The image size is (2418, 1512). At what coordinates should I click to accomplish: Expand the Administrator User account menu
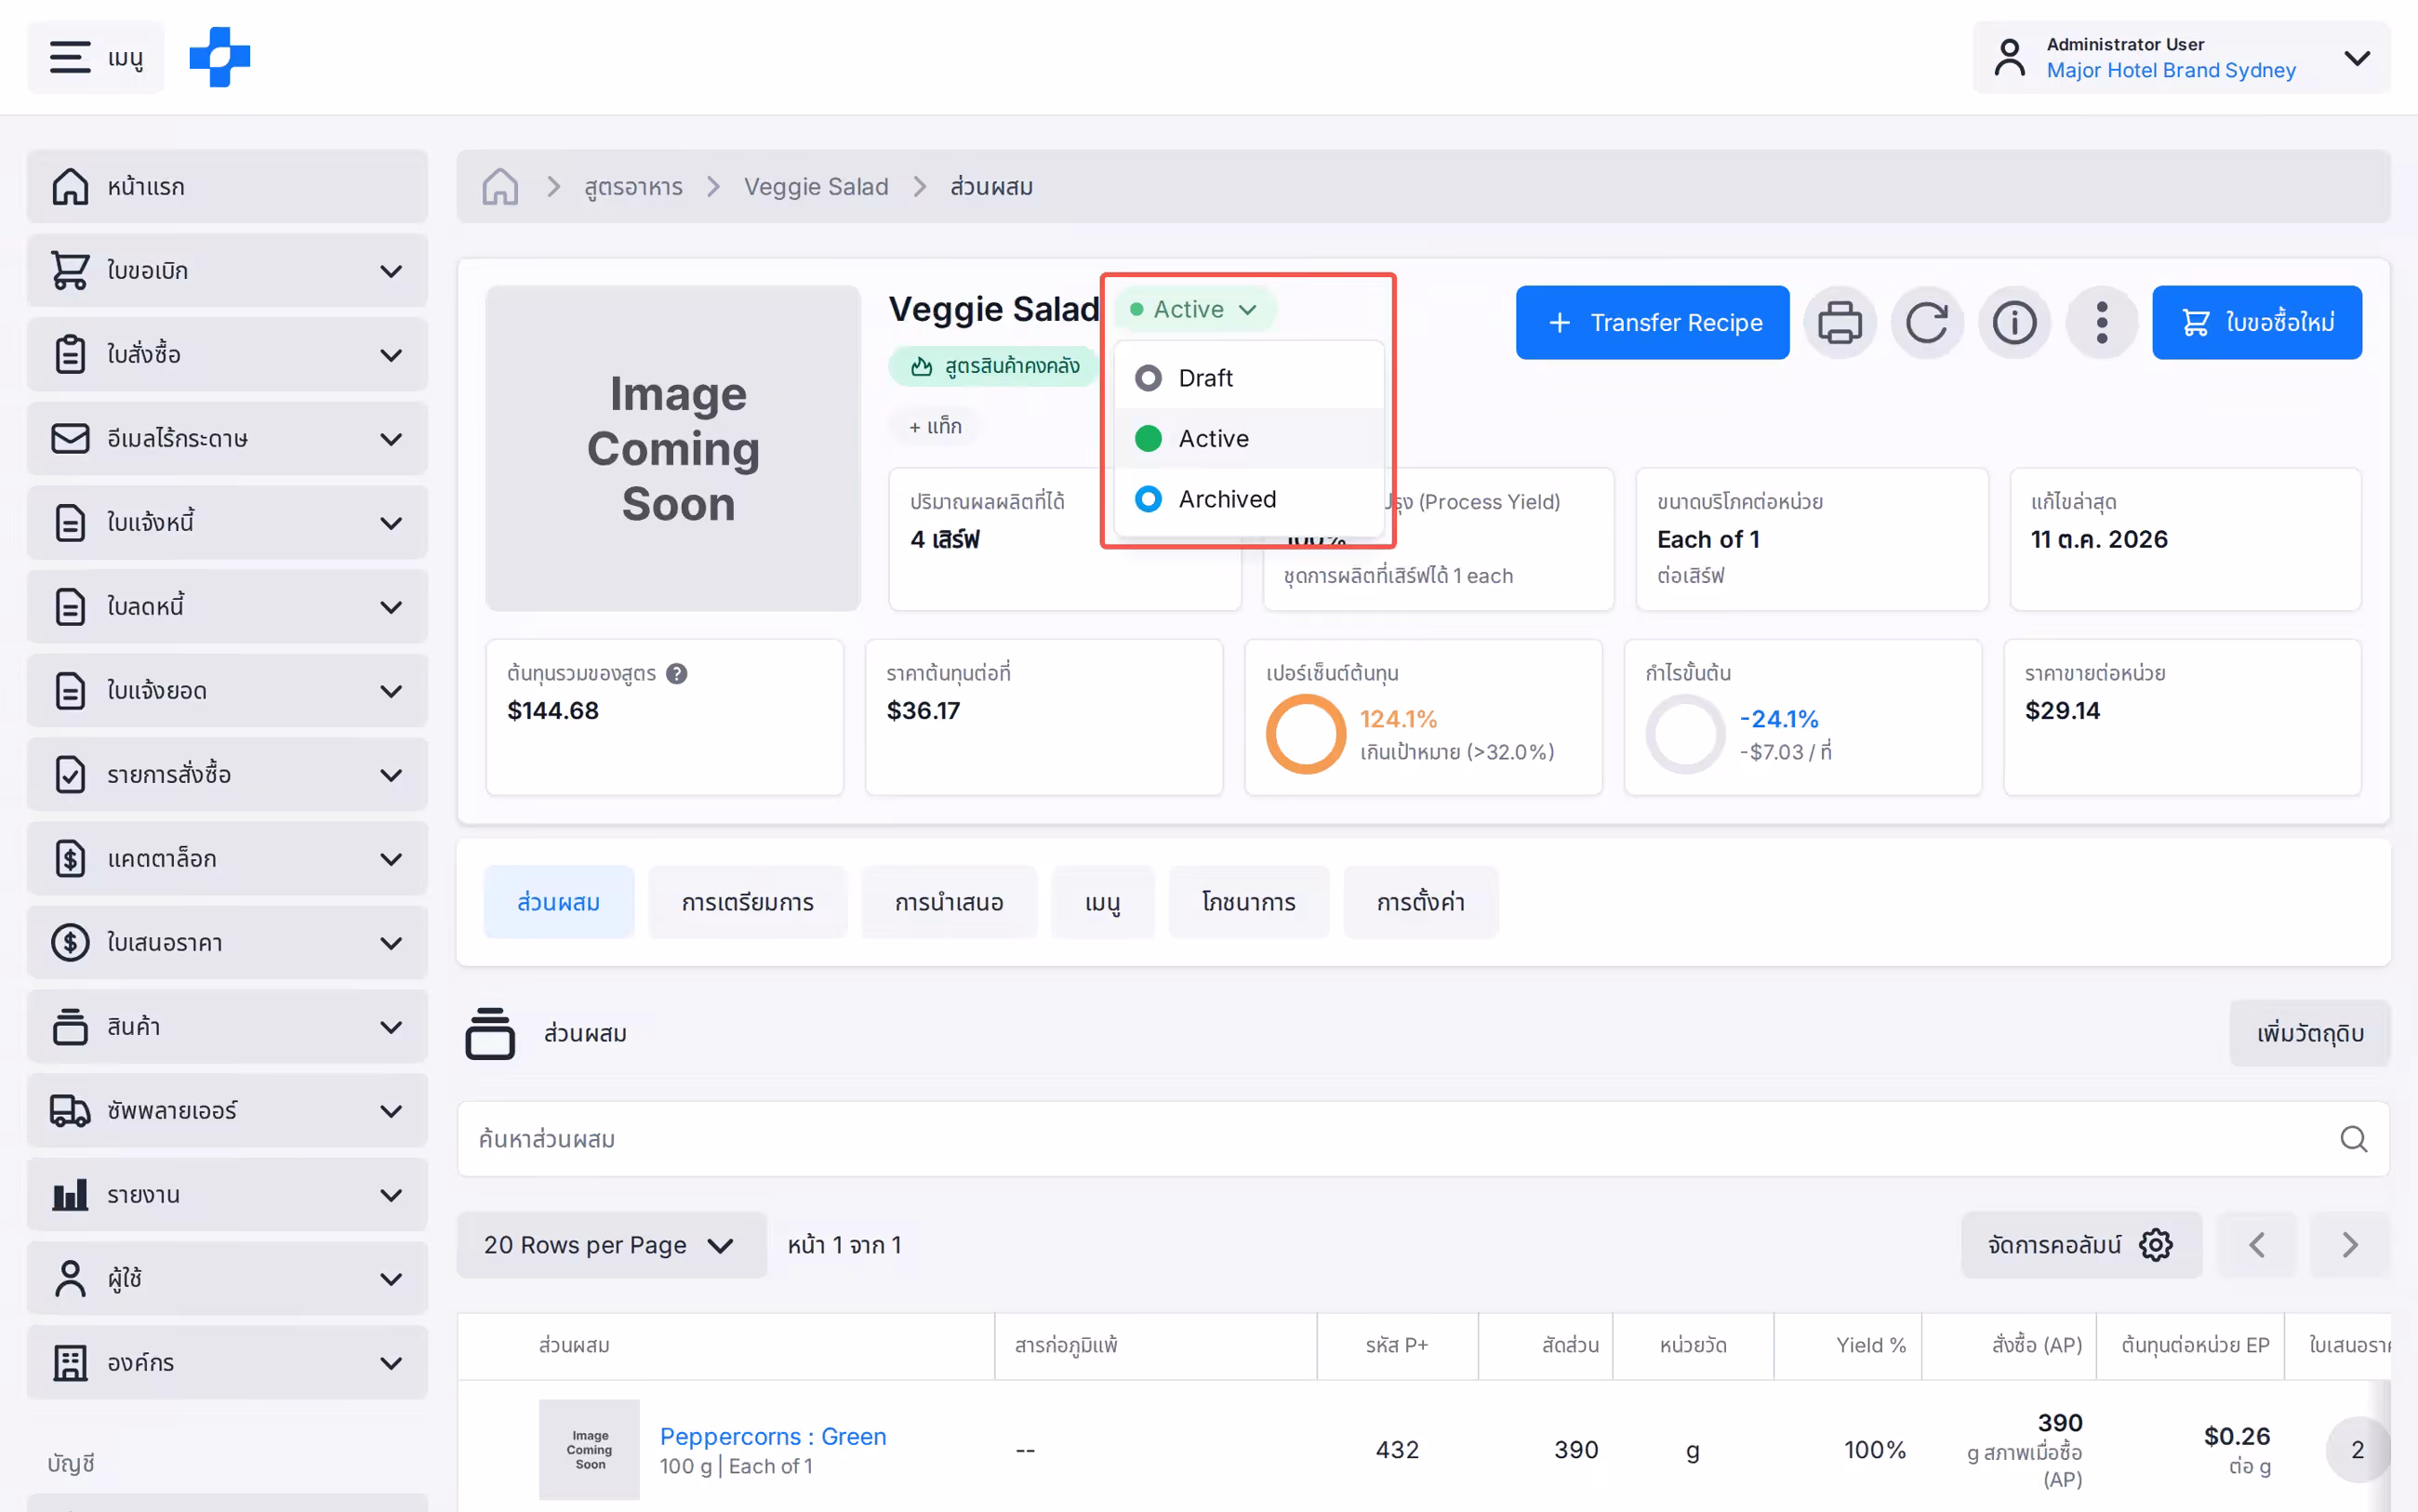[2181, 57]
